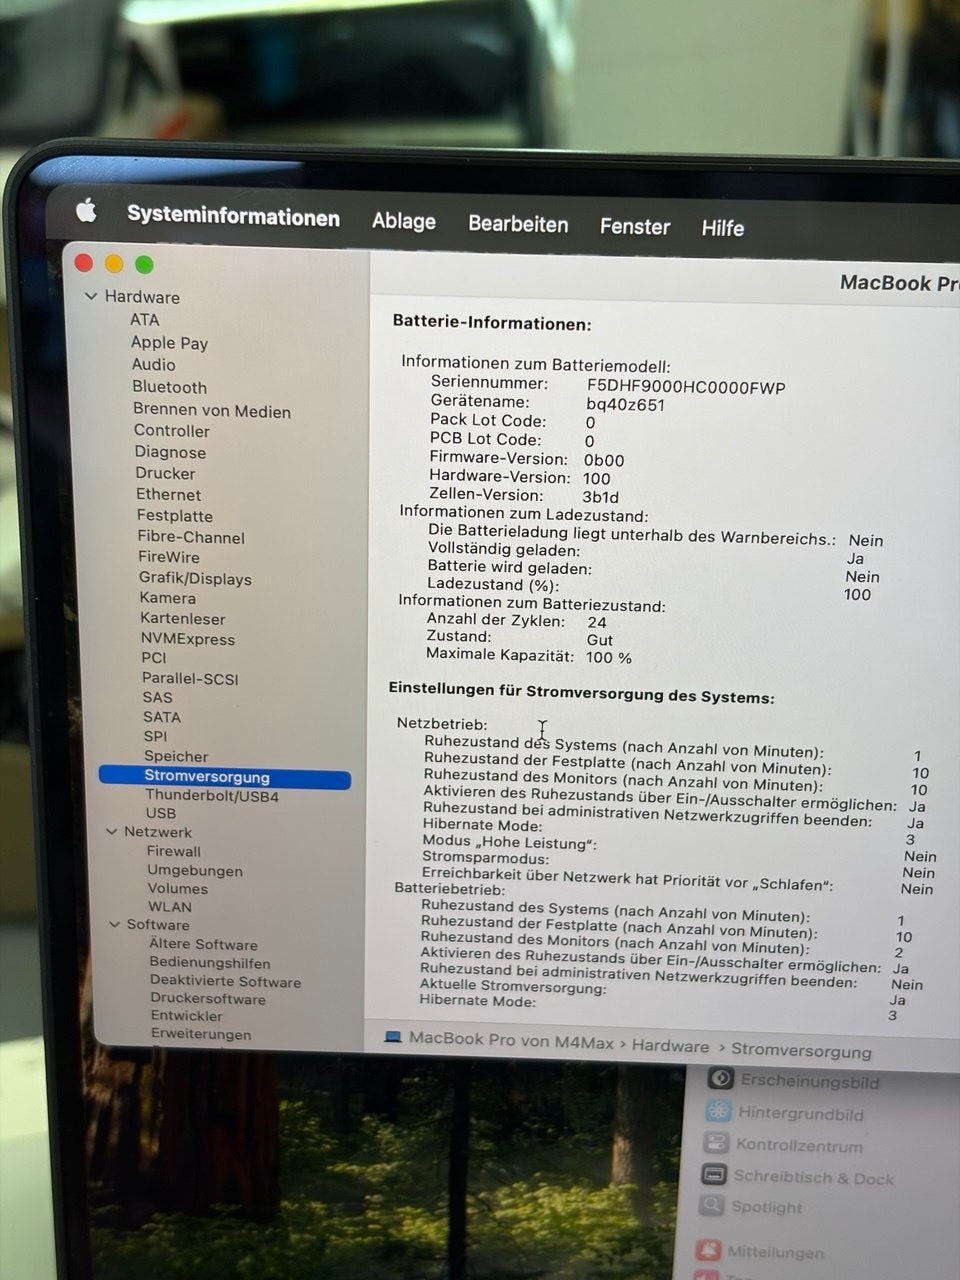Collapse the Netzwerk section
960x1280 pixels.
tap(112, 831)
